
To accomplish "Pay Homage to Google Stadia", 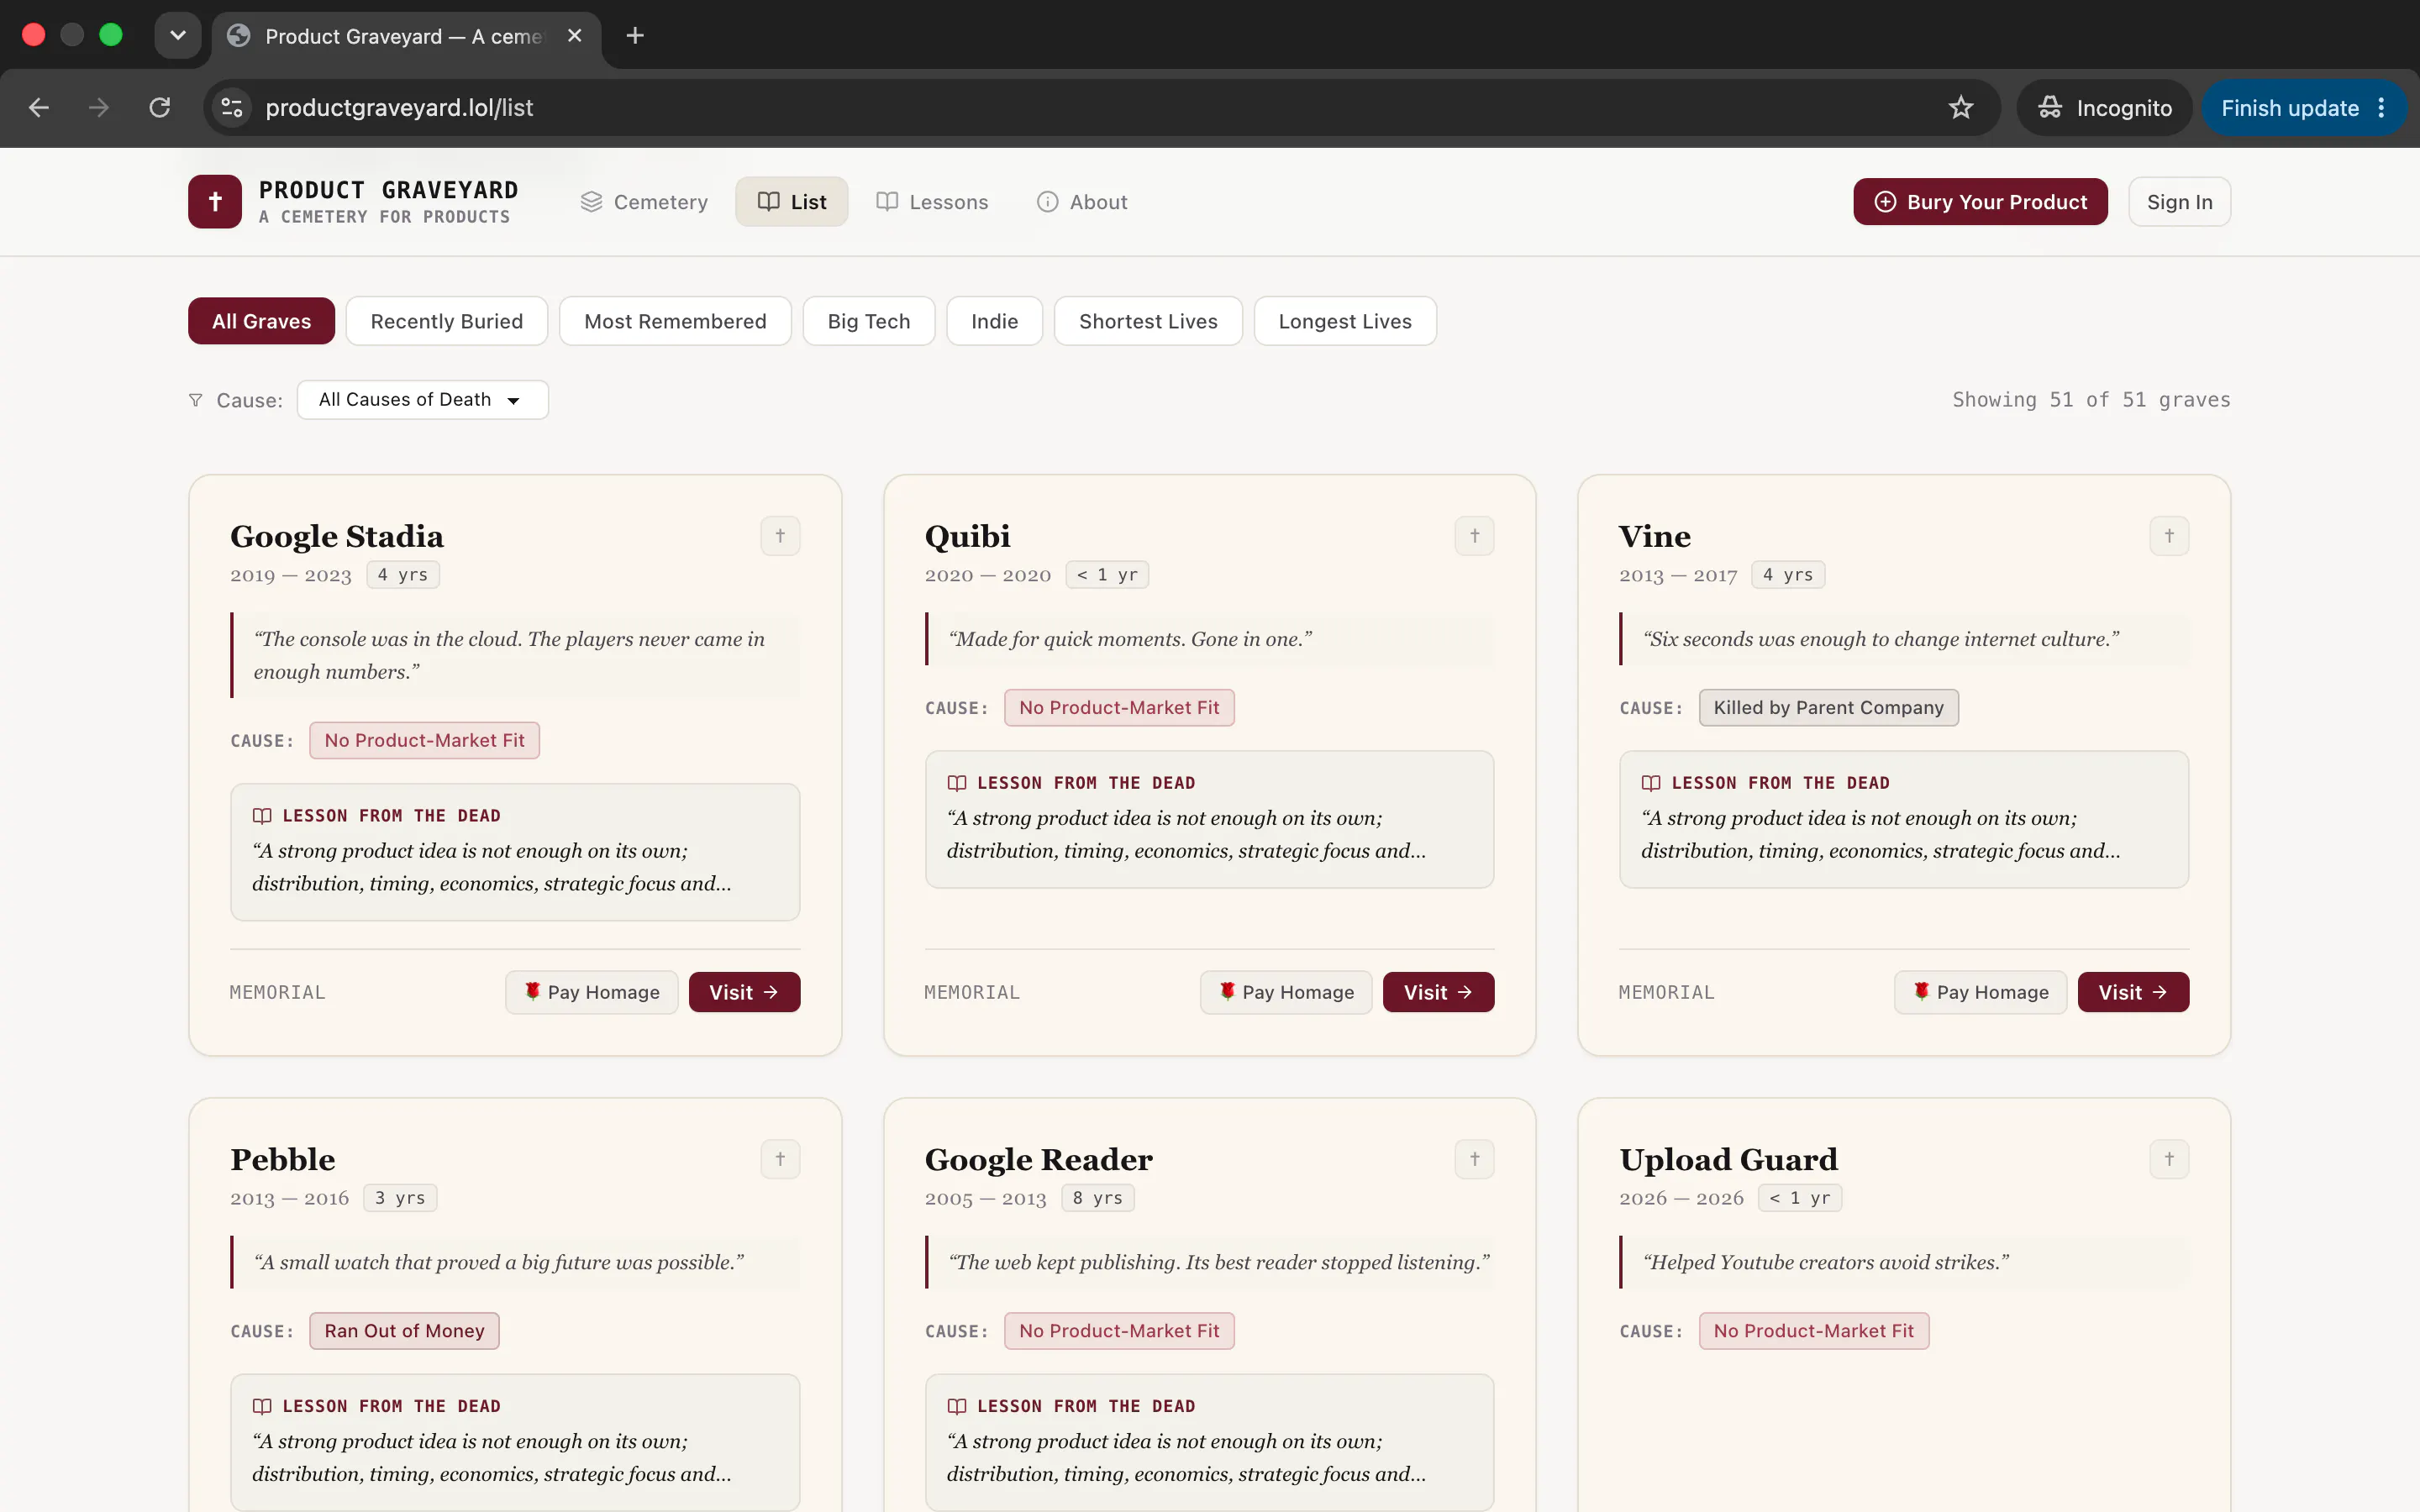I will pos(592,992).
